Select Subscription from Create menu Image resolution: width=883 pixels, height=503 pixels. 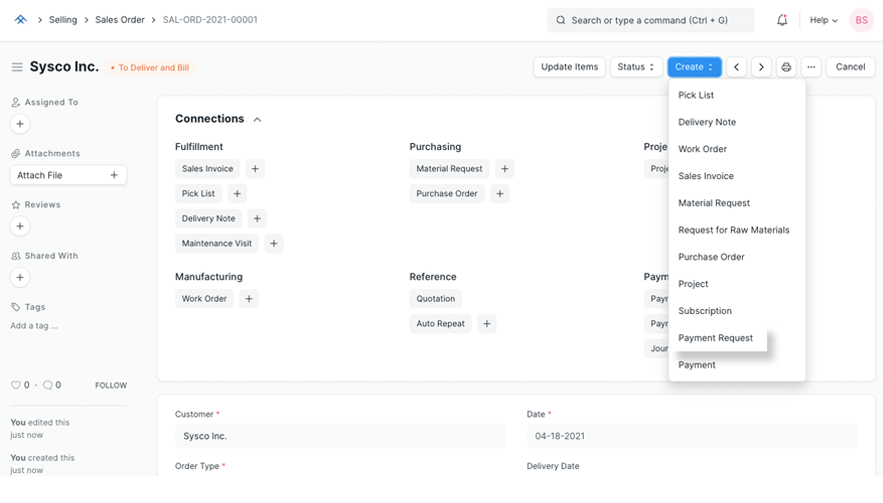[x=705, y=311]
